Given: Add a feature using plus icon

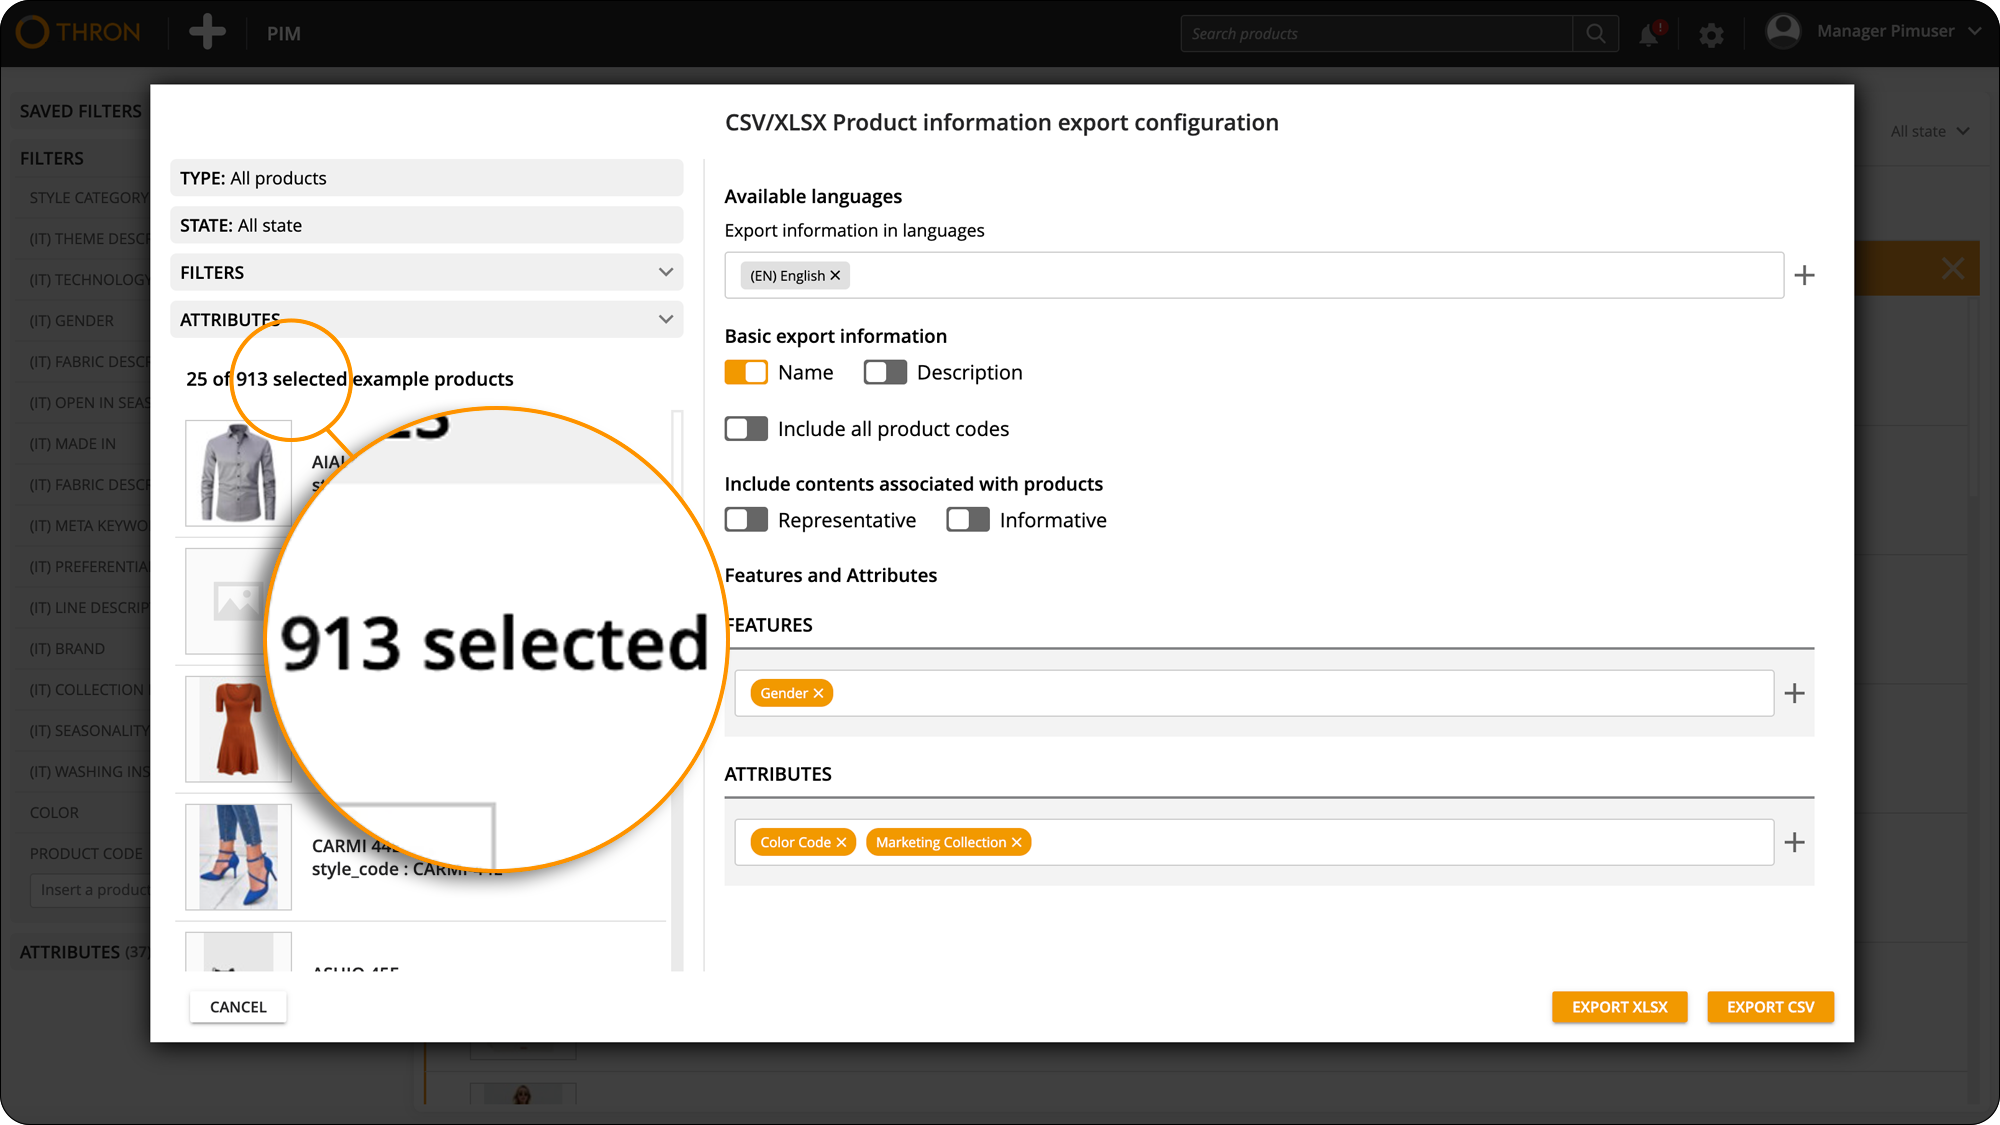Looking at the screenshot, I should pyautogui.click(x=1794, y=693).
